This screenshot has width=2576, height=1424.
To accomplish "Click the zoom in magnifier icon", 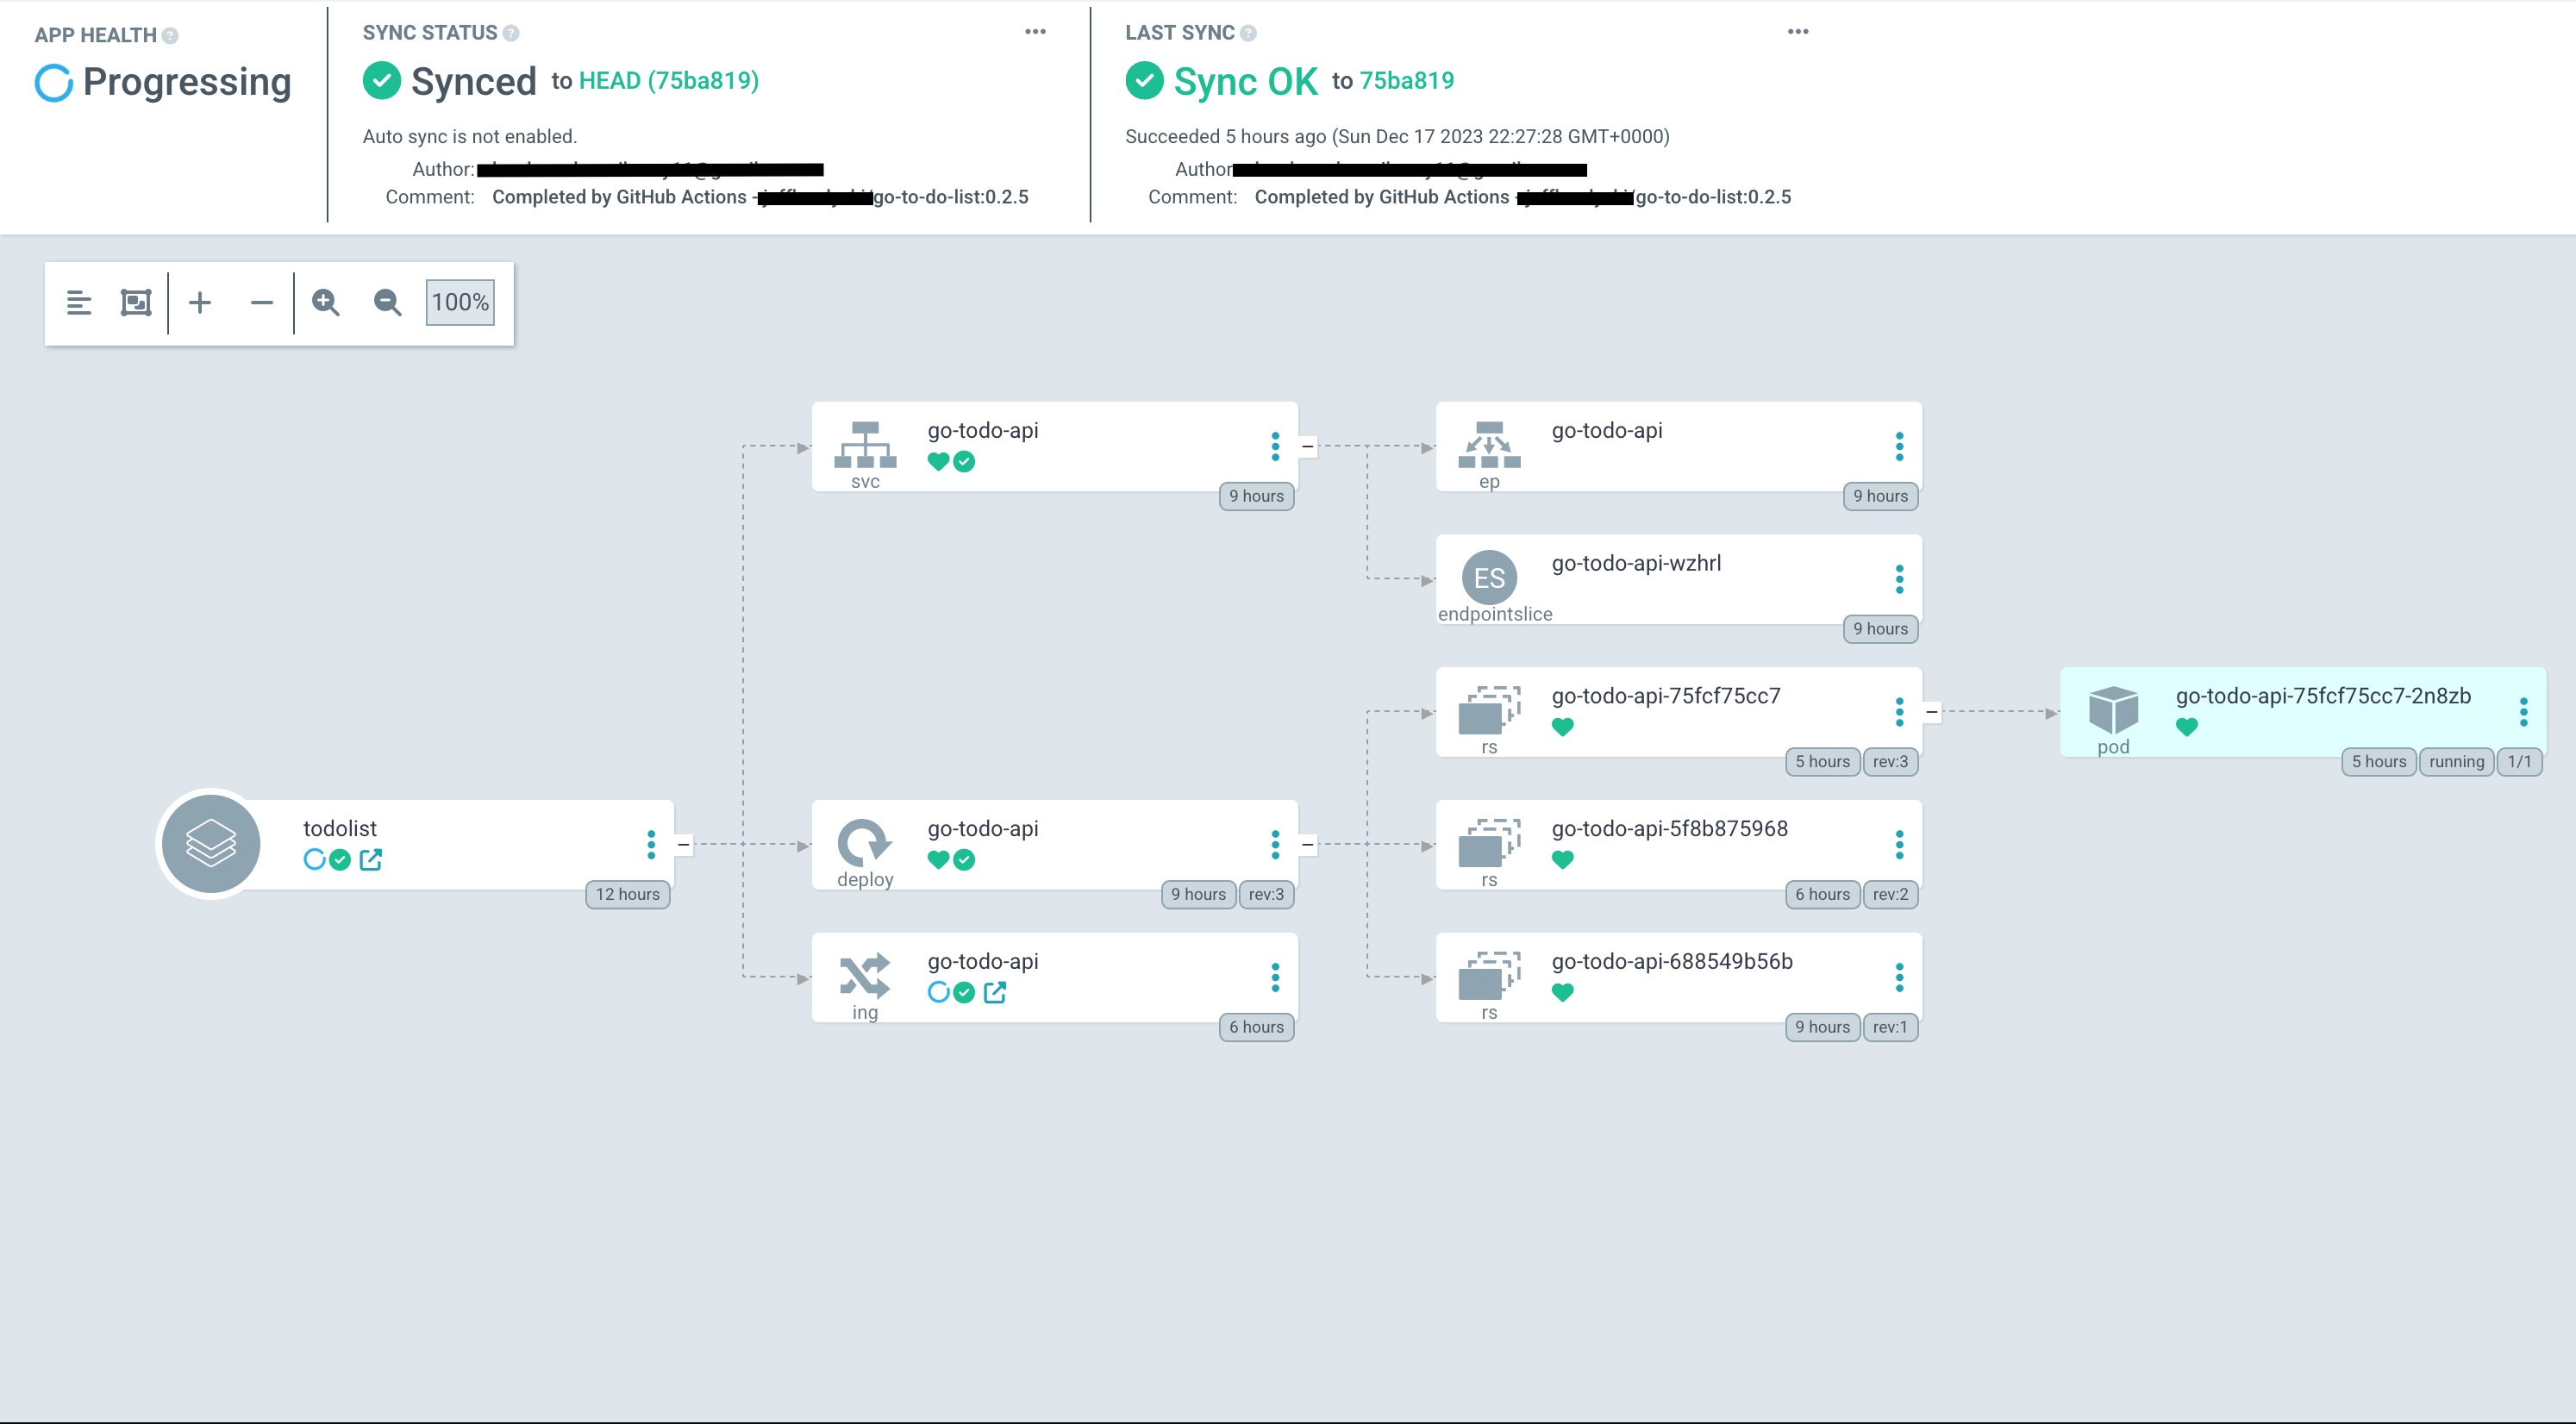I will coord(325,302).
